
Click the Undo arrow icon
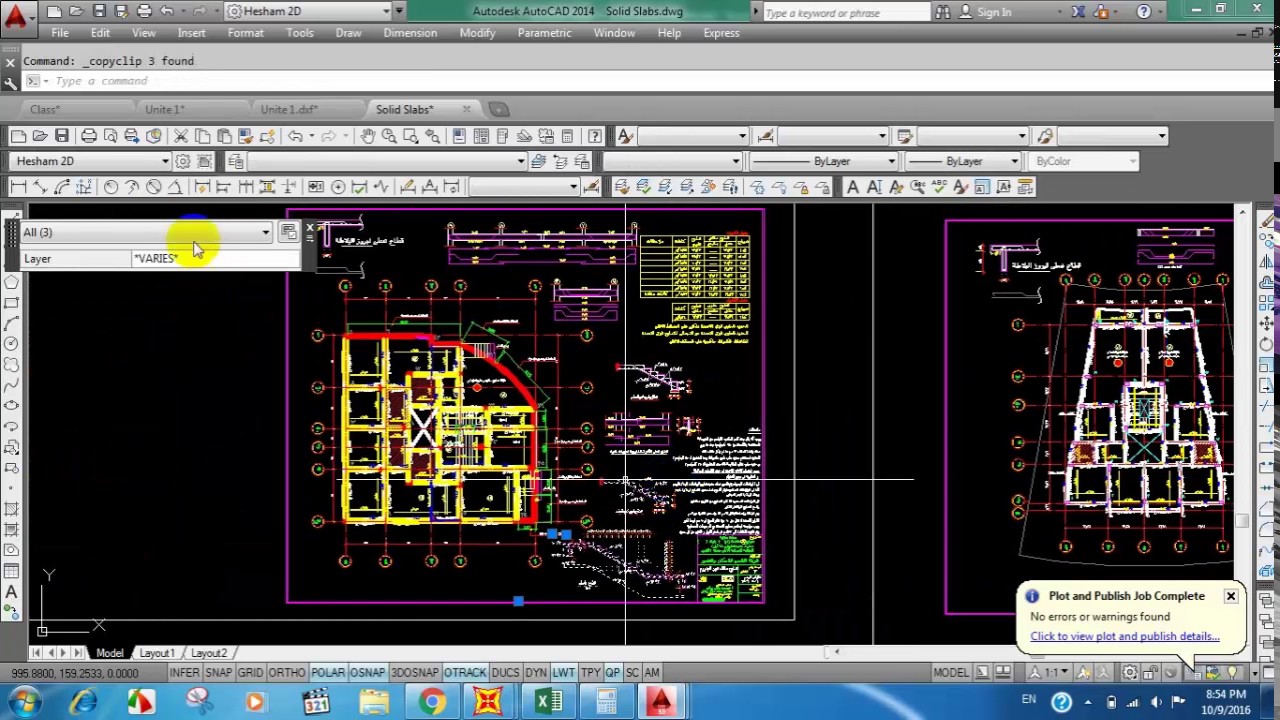click(295, 136)
